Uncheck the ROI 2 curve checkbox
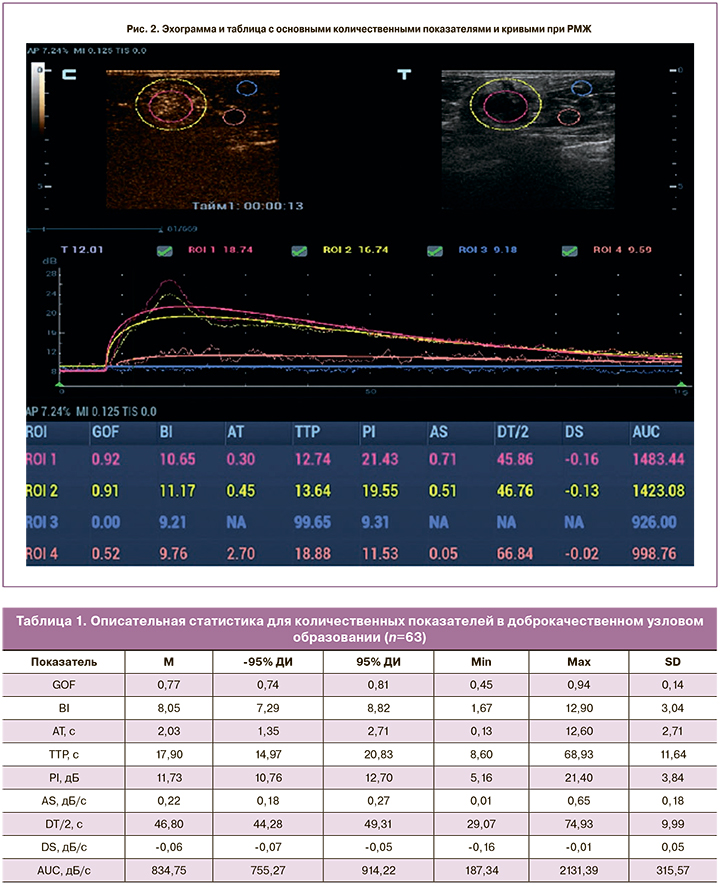 click(298, 251)
